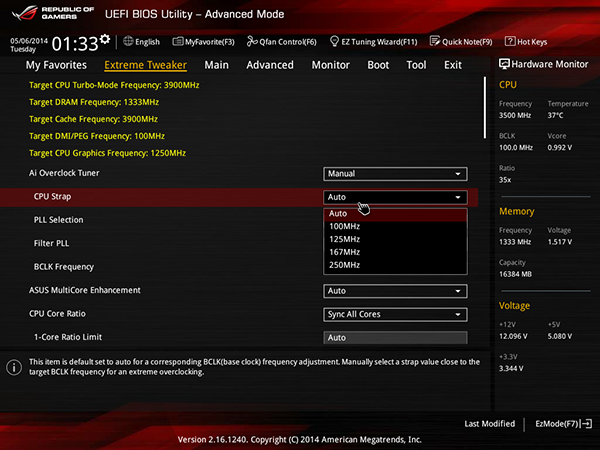The image size is (600, 450).
Task: Go to the Advanced tab
Action: tap(270, 65)
